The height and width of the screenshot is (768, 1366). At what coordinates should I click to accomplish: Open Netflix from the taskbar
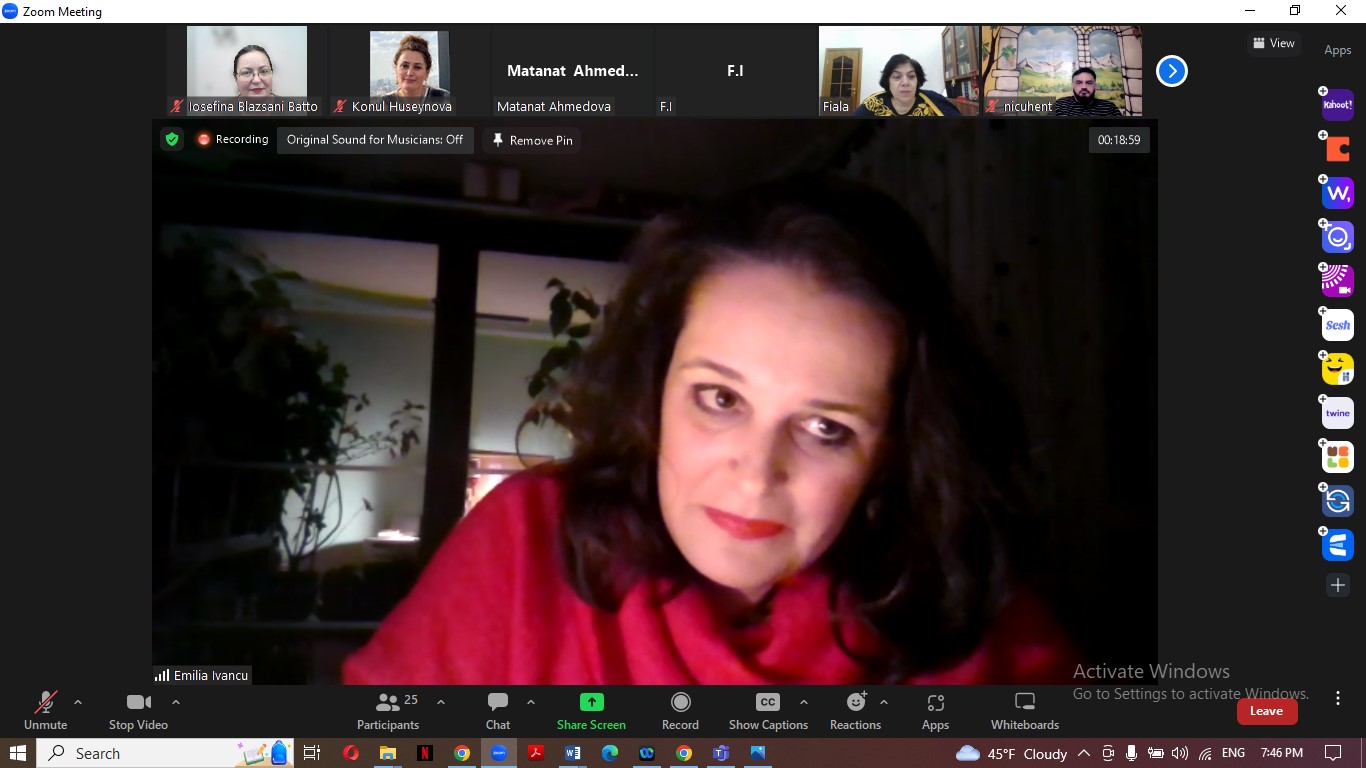(425, 753)
